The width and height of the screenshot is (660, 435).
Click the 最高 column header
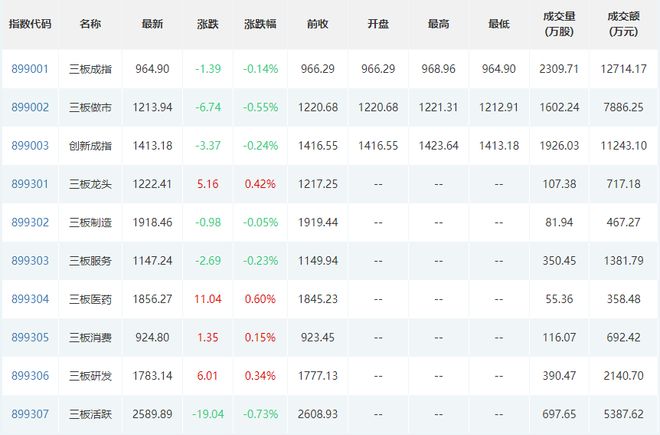pyautogui.click(x=438, y=24)
